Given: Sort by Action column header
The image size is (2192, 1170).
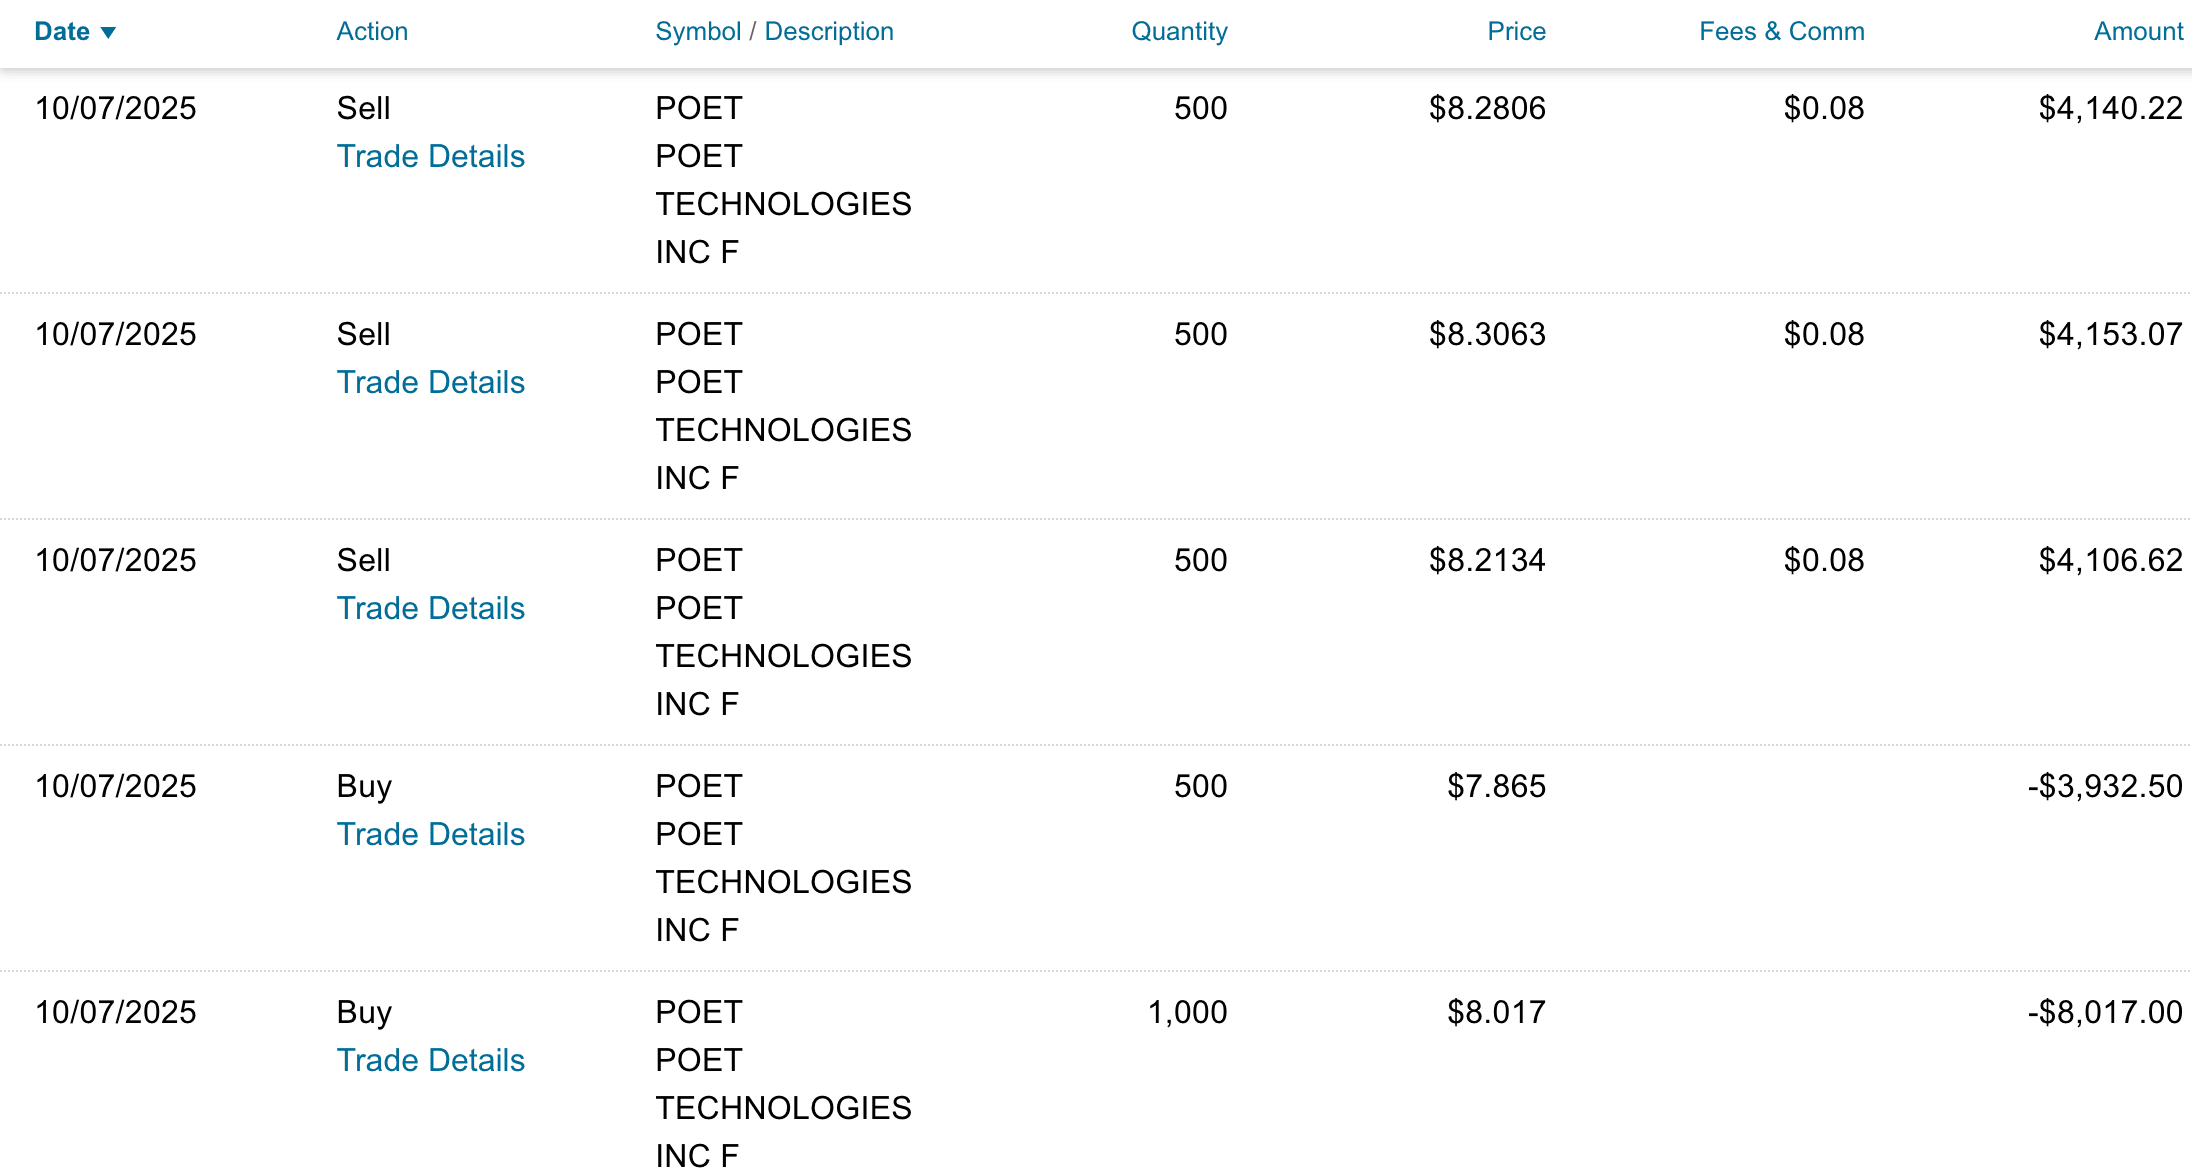Looking at the screenshot, I should coord(372,32).
